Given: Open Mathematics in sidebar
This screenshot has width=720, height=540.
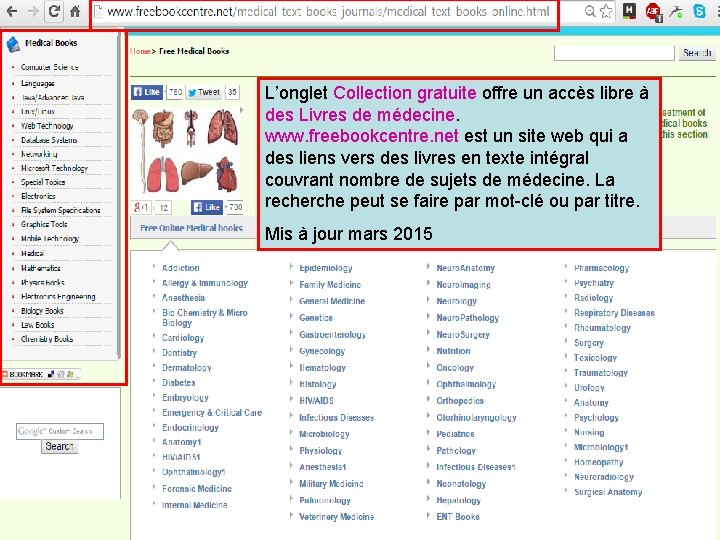Looking at the screenshot, I should point(40,268).
